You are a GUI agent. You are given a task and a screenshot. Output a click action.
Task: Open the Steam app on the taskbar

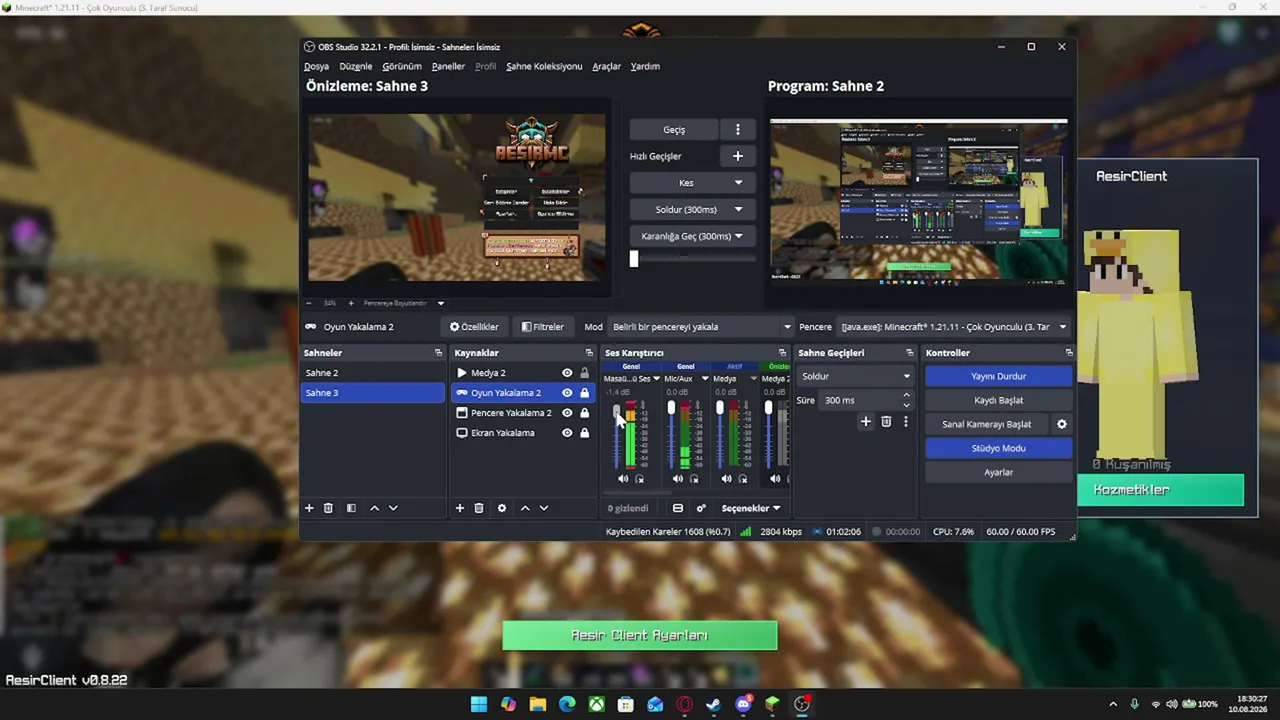click(713, 704)
